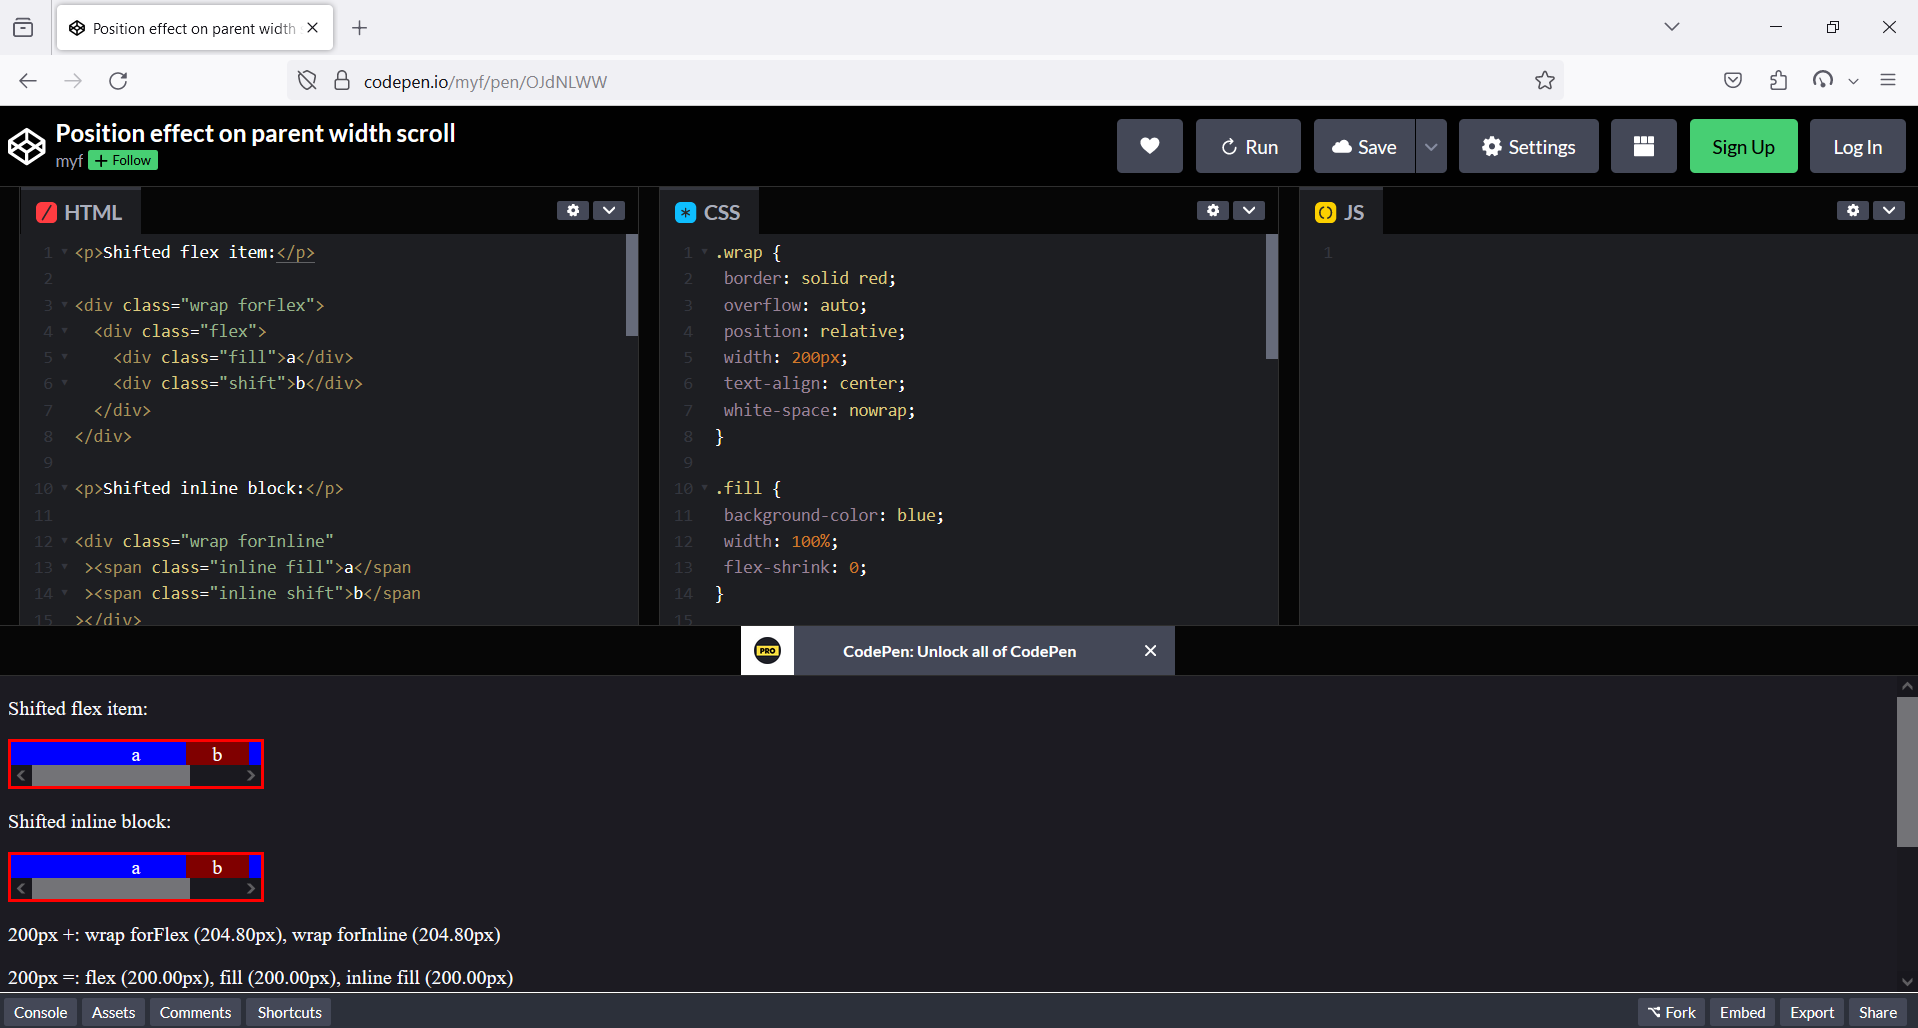Open the CSS panel settings gear

coord(1212,210)
